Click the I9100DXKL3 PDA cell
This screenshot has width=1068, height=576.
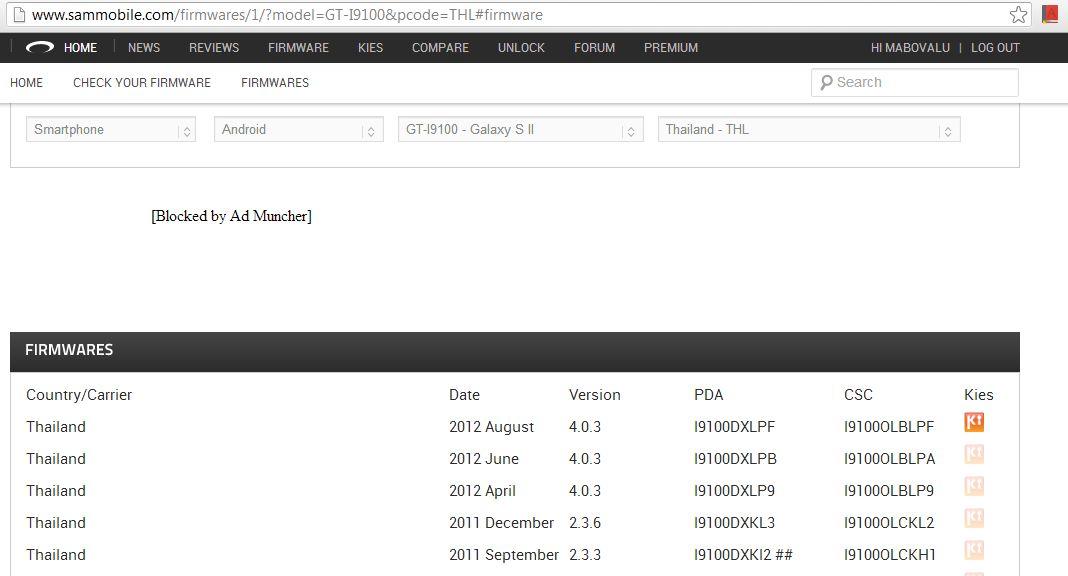tap(734, 523)
